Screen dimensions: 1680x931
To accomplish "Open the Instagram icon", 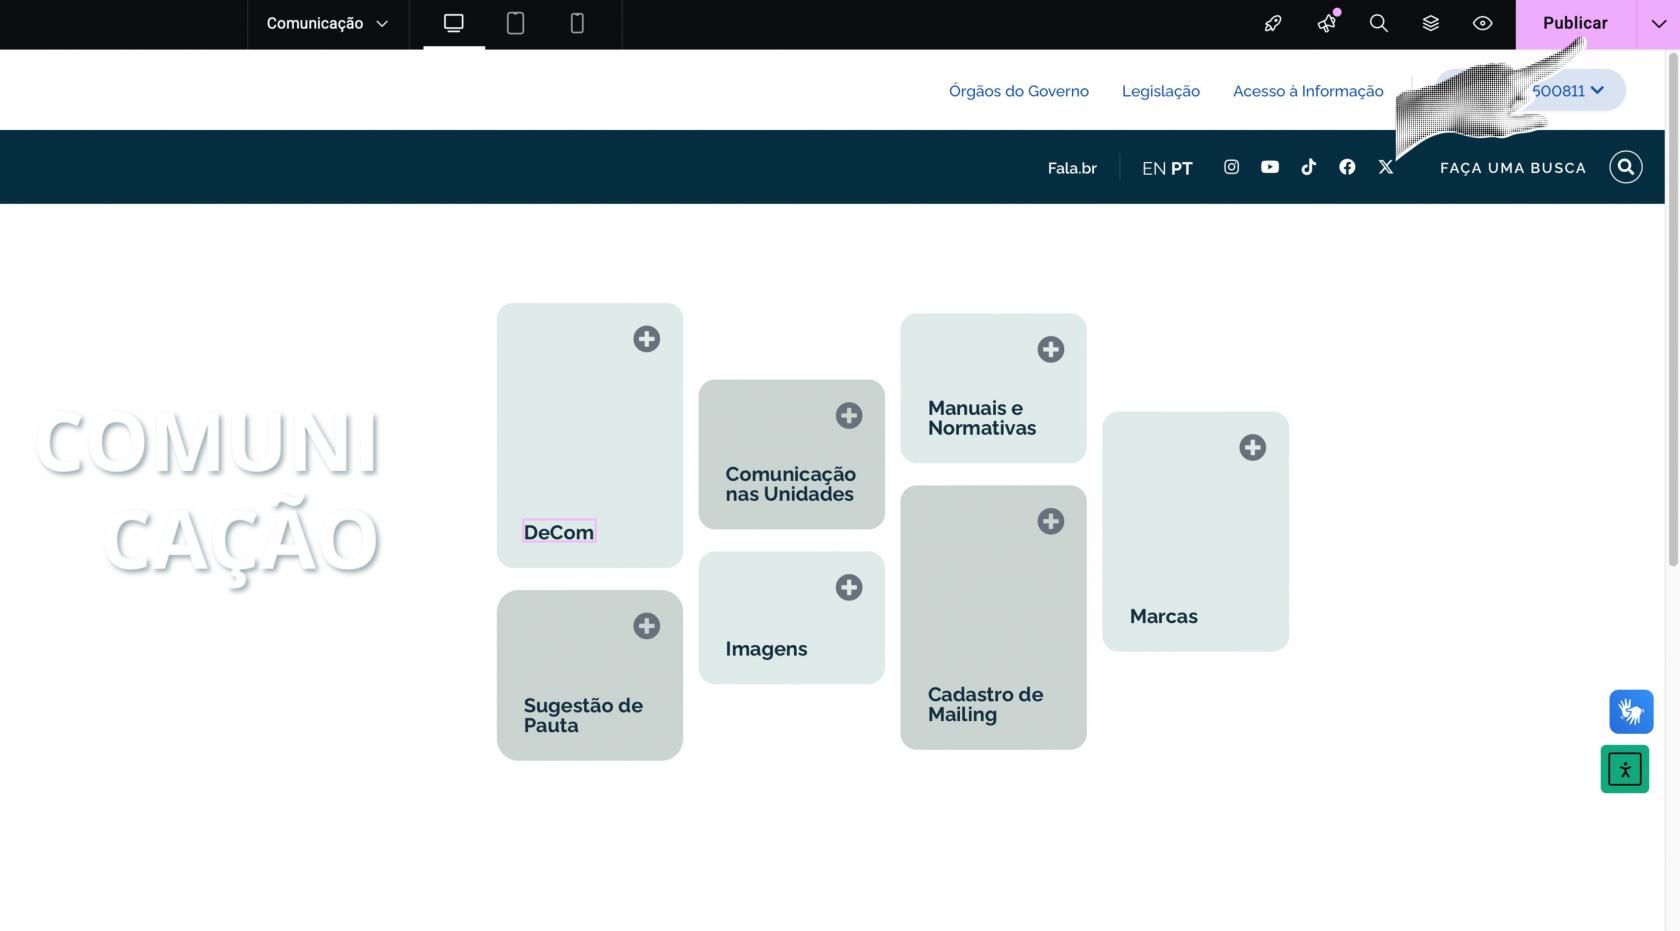I will [x=1232, y=167].
